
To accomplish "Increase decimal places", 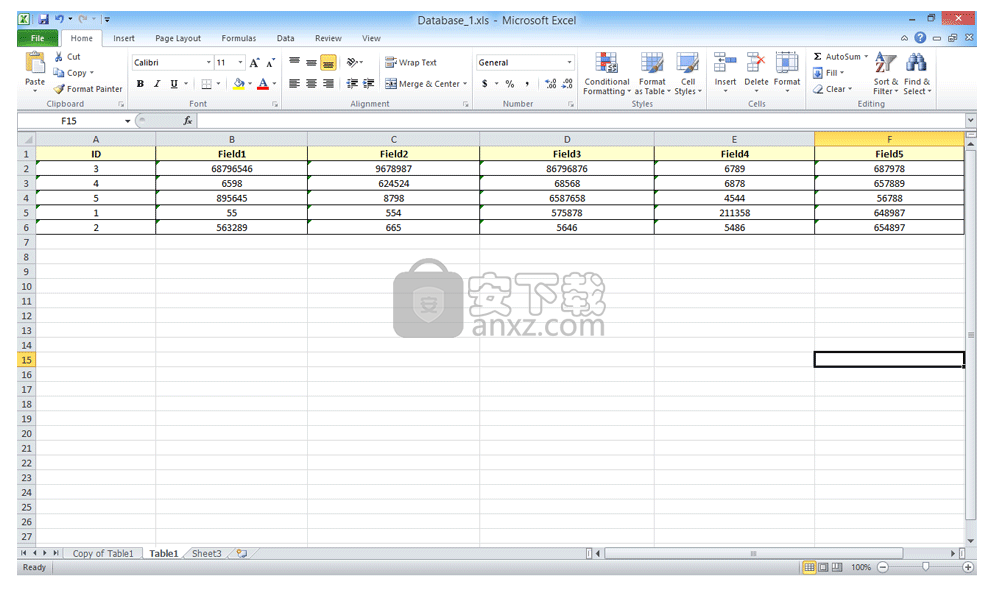I will (550, 84).
